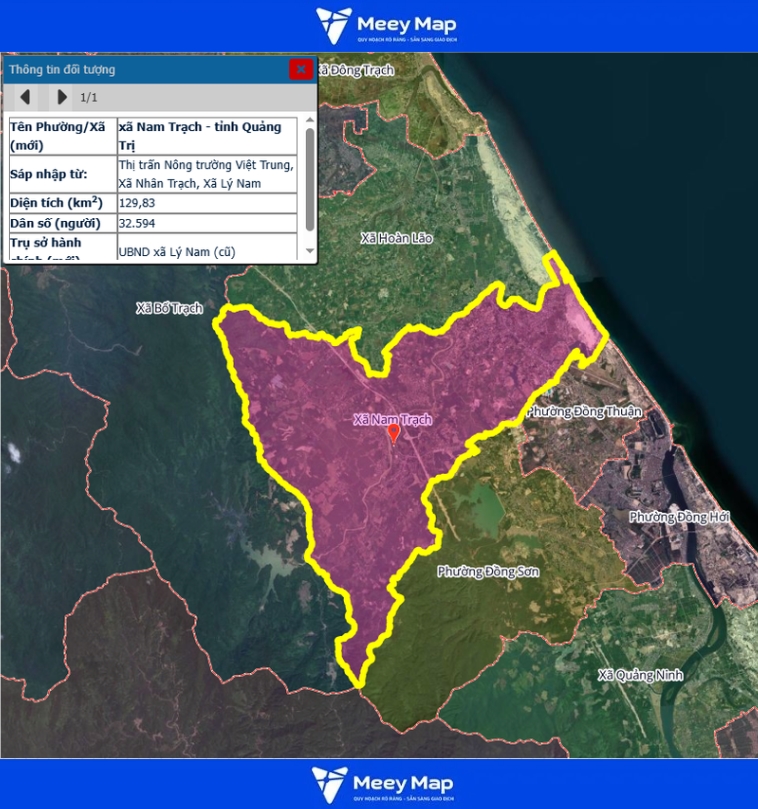
Task: Close the Thông tin đối tượng panel
Action: click(x=300, y=69)
